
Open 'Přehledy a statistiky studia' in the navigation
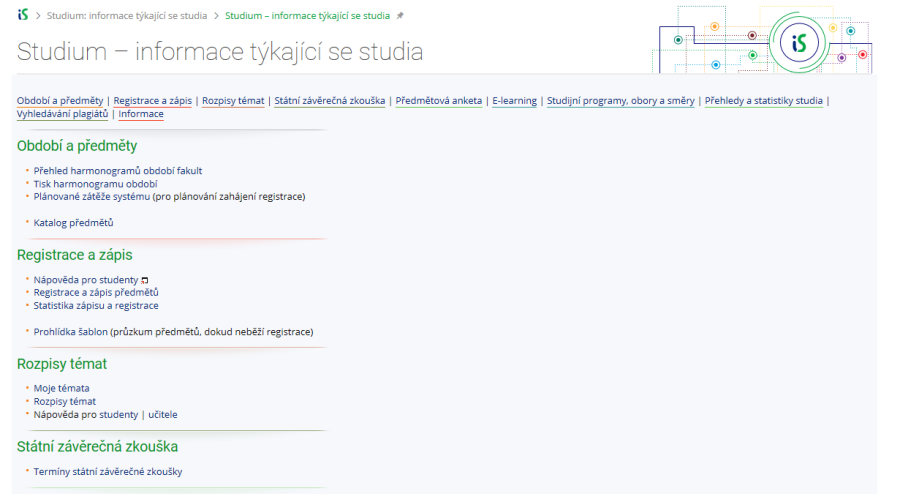coord(764,101)
